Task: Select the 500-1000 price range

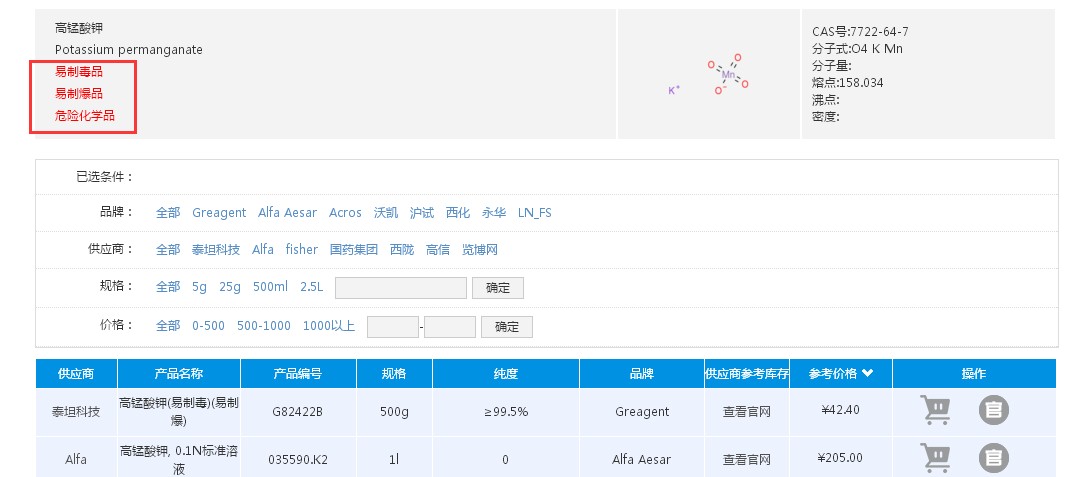Action: [x=264, y=326]
